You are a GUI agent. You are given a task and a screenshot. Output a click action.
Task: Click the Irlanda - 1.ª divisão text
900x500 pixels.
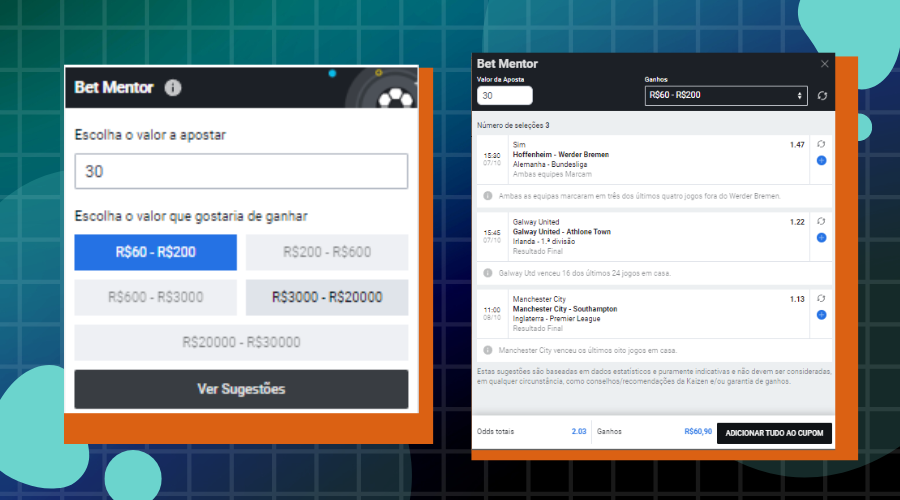(x=544, y=242)
